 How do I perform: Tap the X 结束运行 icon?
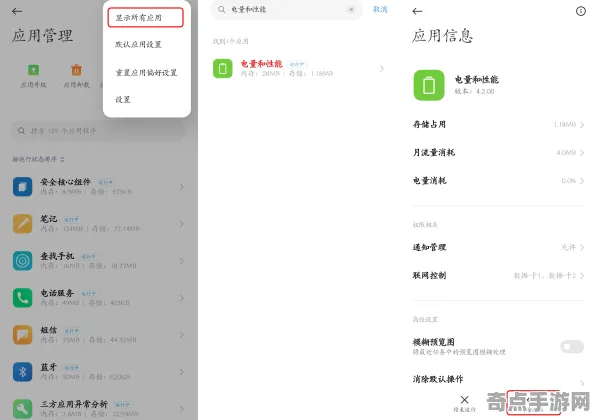point(464,399)
